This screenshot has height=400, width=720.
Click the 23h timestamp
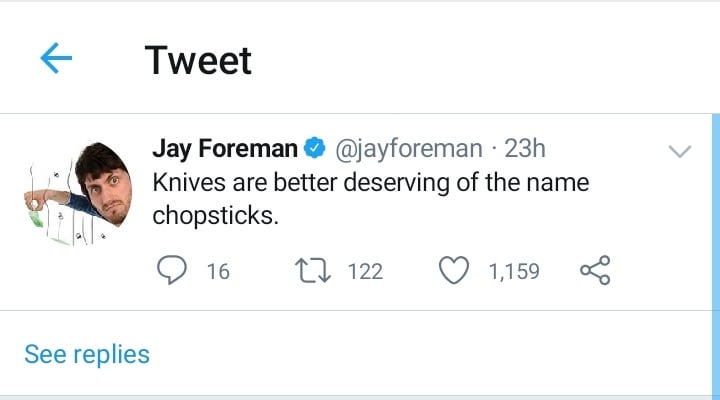(525, 150)
